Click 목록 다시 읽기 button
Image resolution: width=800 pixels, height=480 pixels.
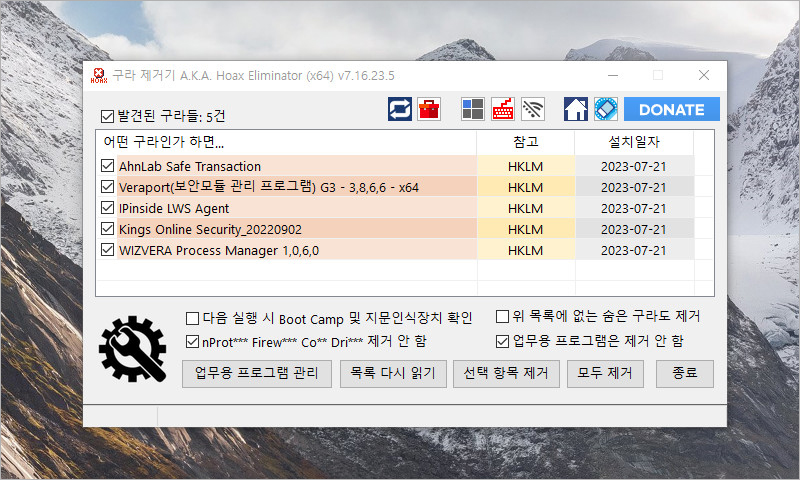point(393,373)
